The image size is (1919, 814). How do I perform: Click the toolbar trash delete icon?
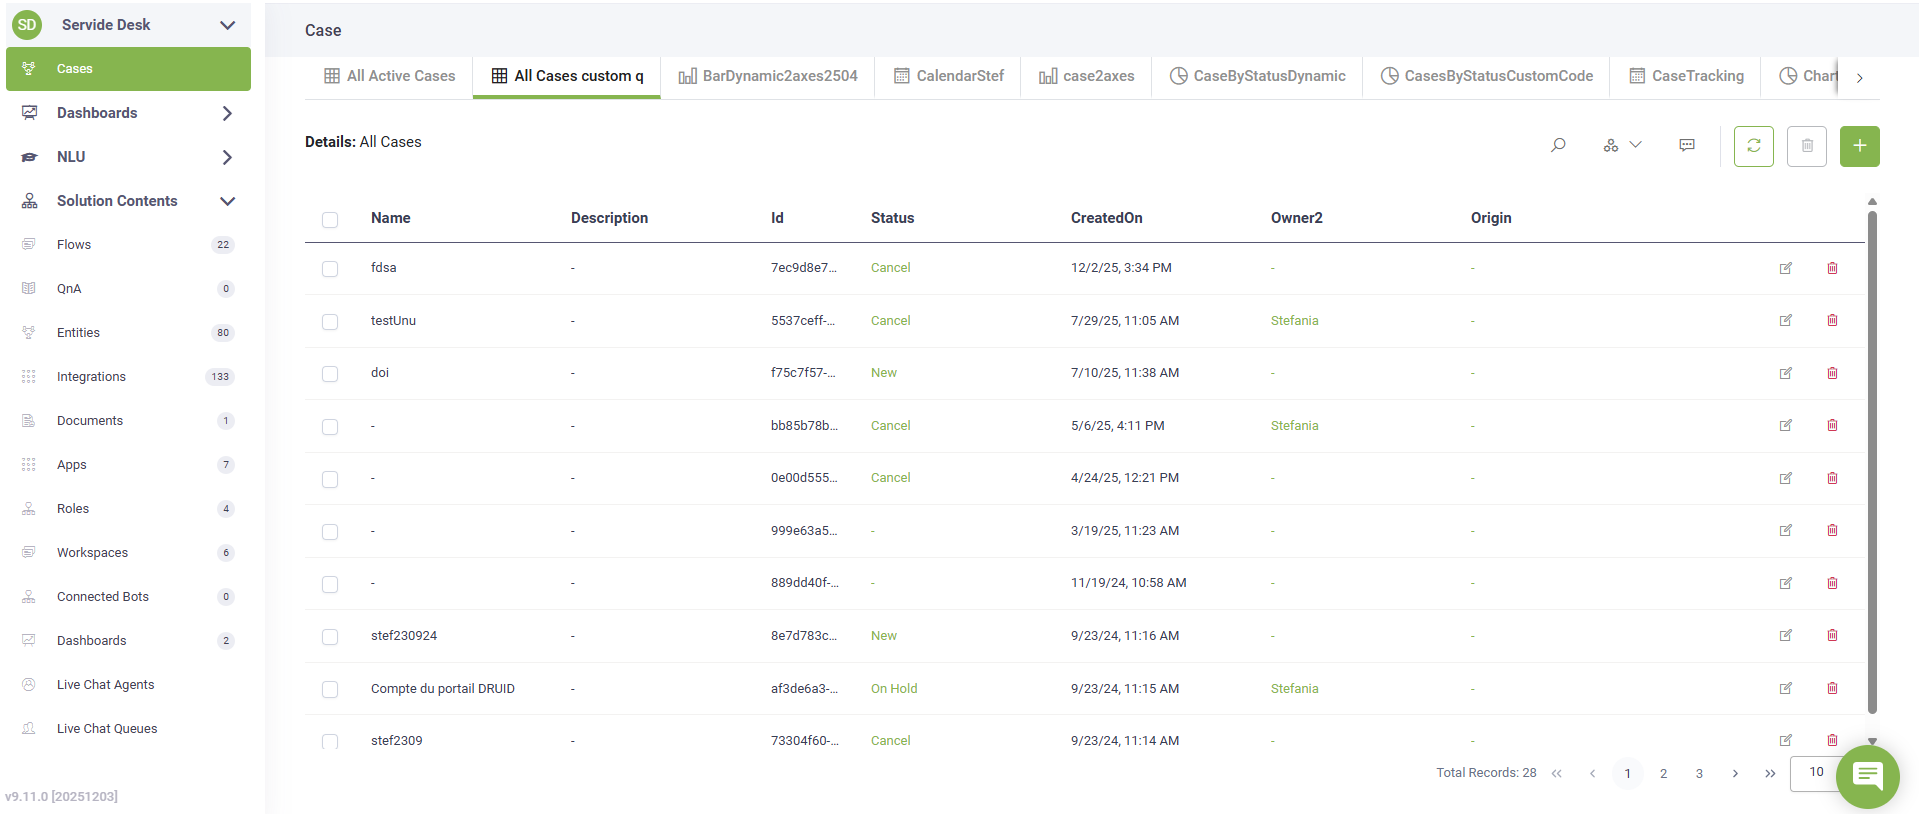(1806, 146)
